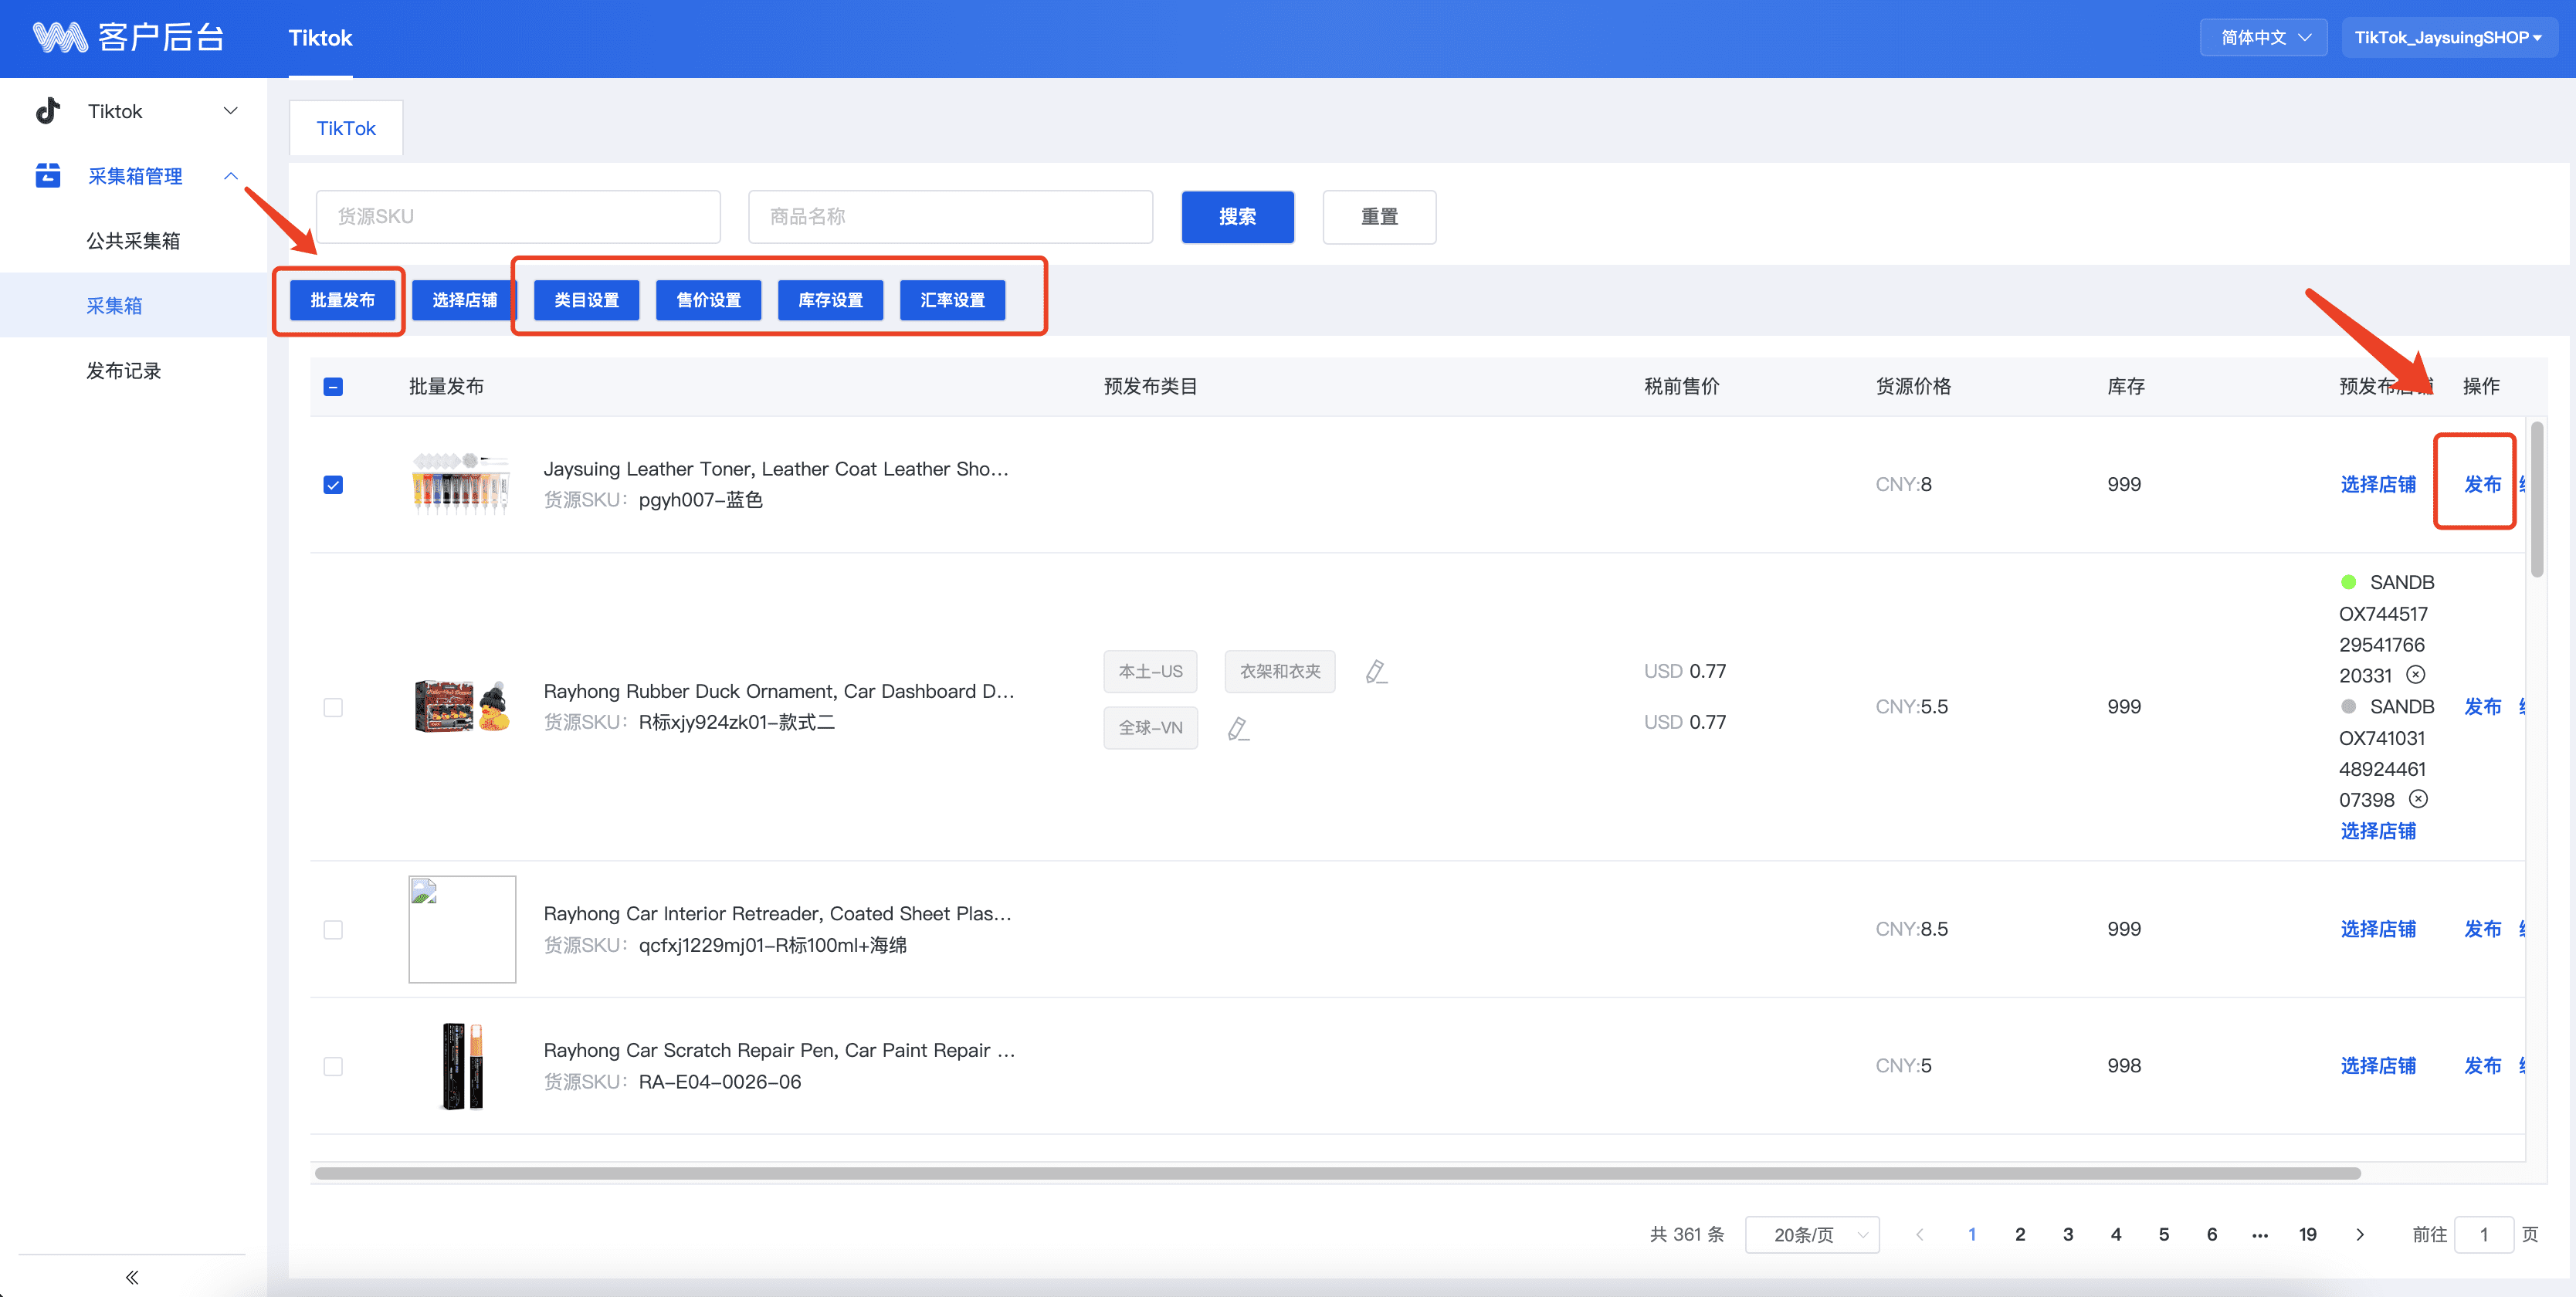Click the 客户后台 logo in header
This screenshot has height=1297, width=2576.
129,38
